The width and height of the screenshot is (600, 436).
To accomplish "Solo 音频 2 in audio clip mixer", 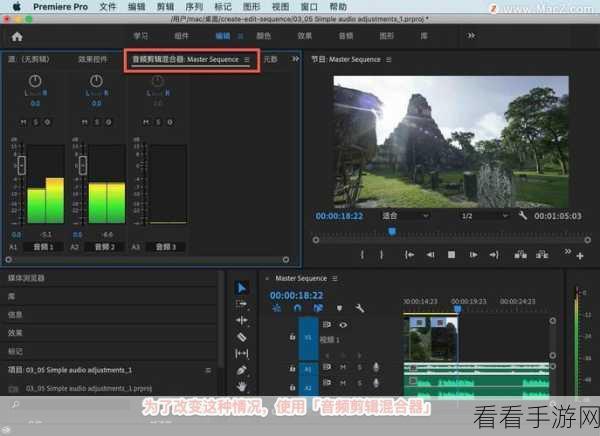I will [x=97, y=122].
